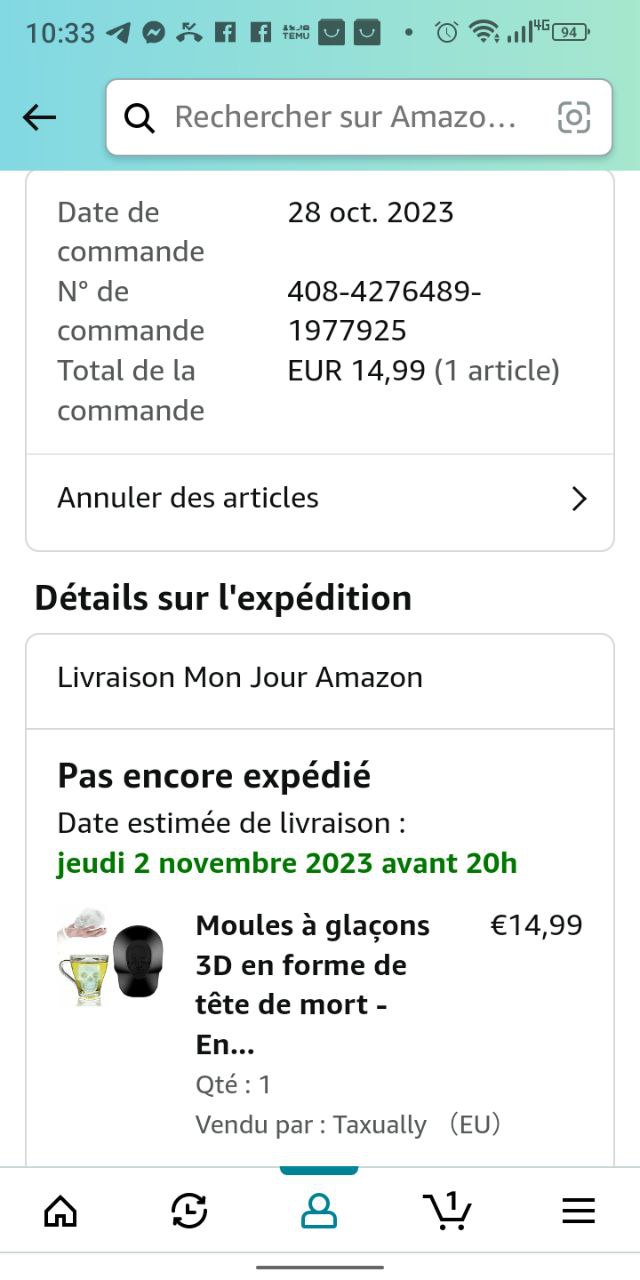Tap the Wi-Fi status icon

[x=485, y=32]
